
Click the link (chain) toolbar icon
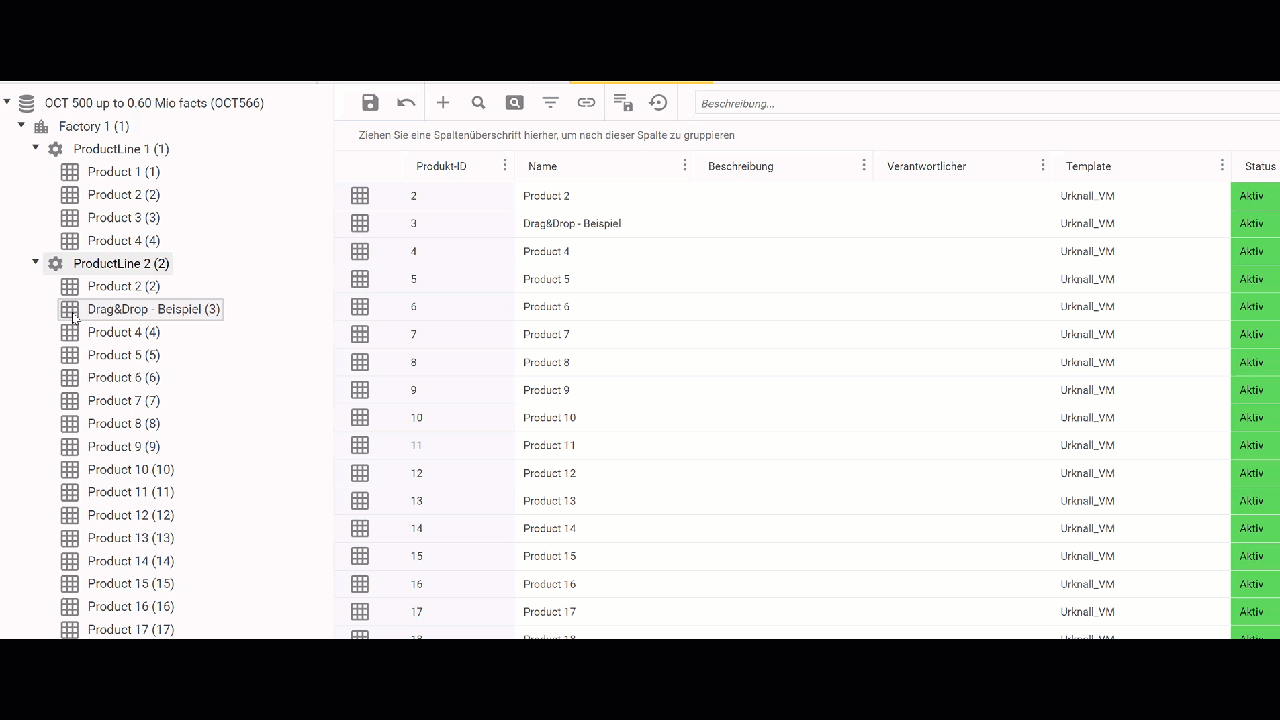[586, 102]
